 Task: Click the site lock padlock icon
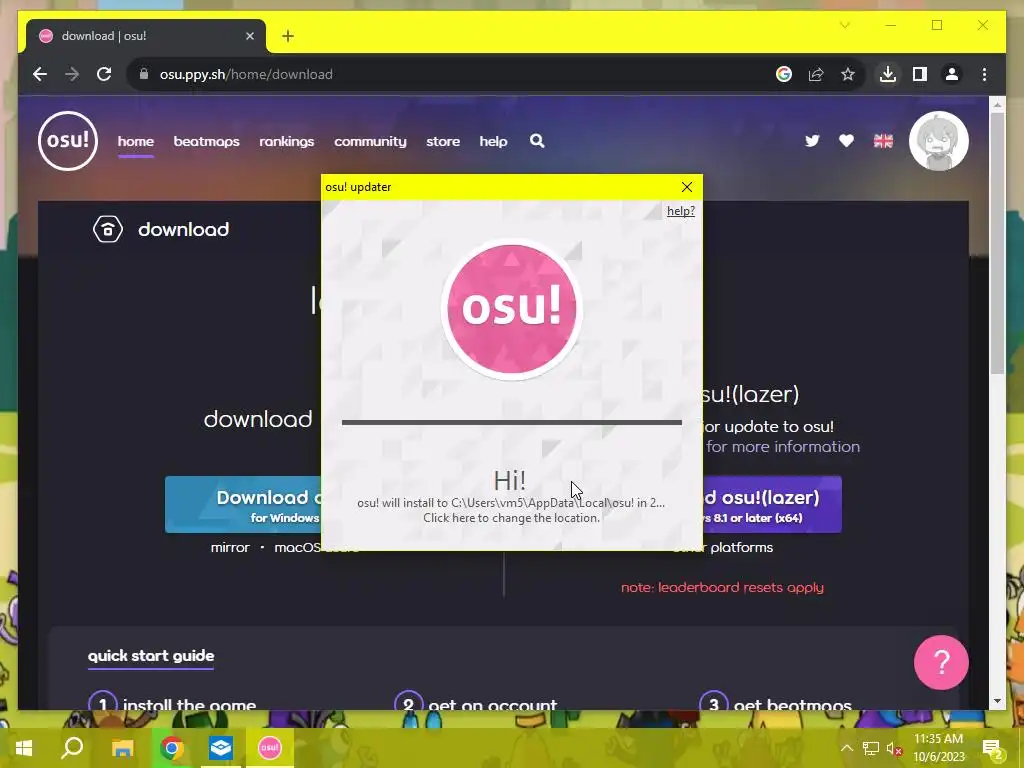pyautogui.click(x=144, y=74)
